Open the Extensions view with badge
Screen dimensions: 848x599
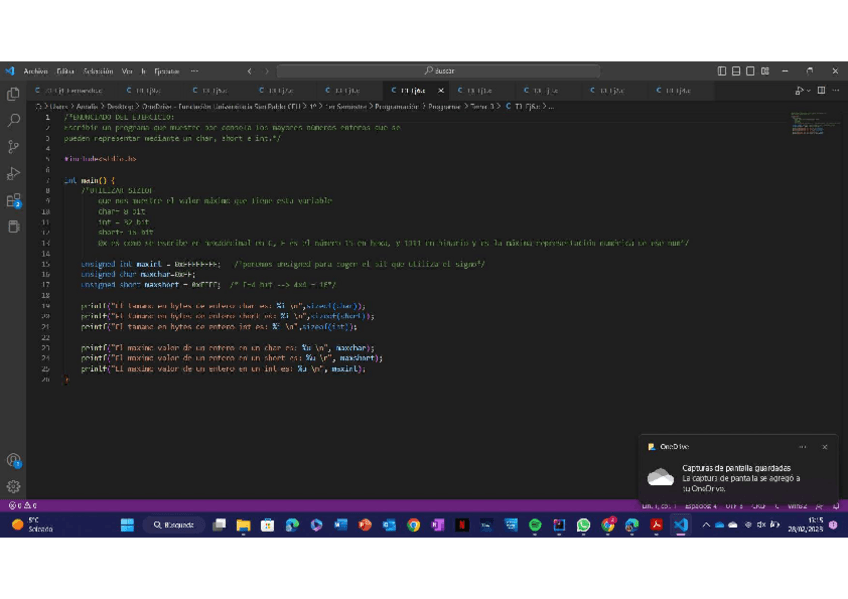pyautogui.click(x=13, y=201)
